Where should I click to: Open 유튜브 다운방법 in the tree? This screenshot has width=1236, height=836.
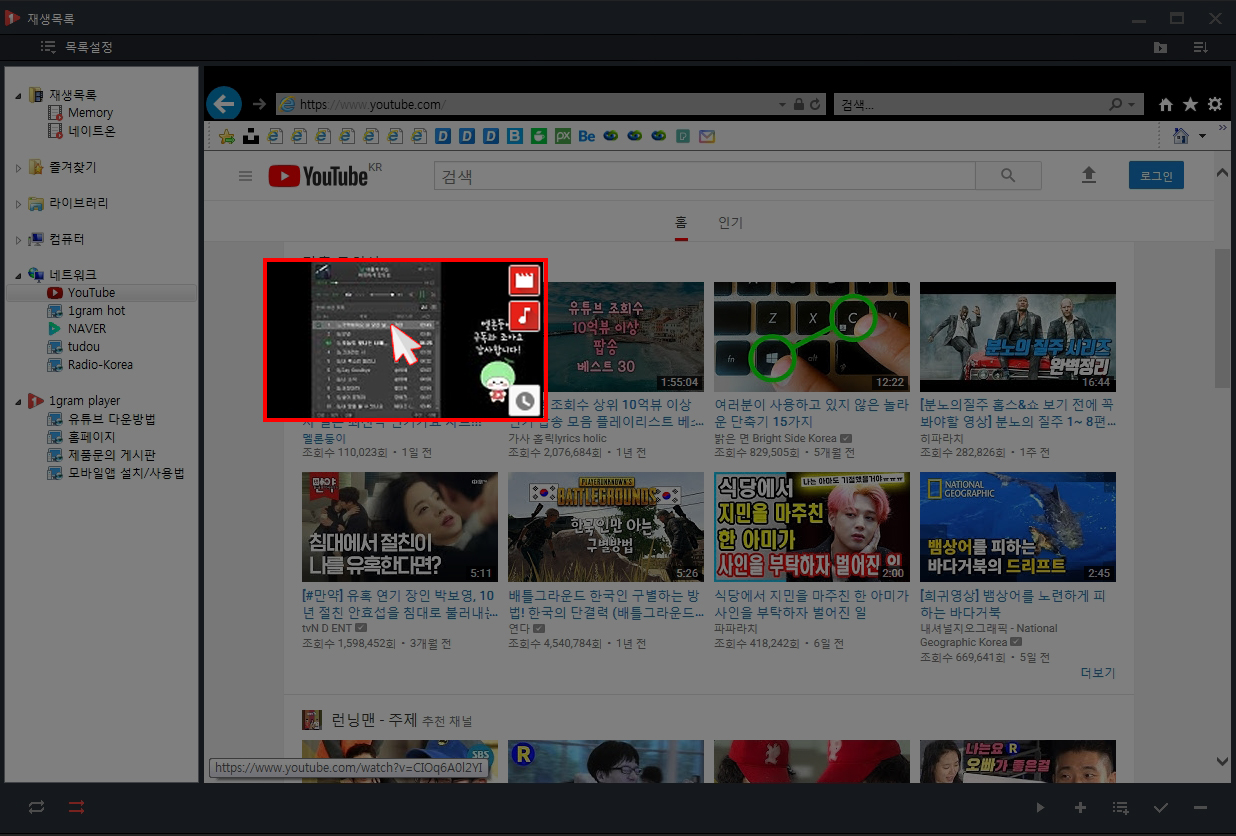click(x=112, y=419)
